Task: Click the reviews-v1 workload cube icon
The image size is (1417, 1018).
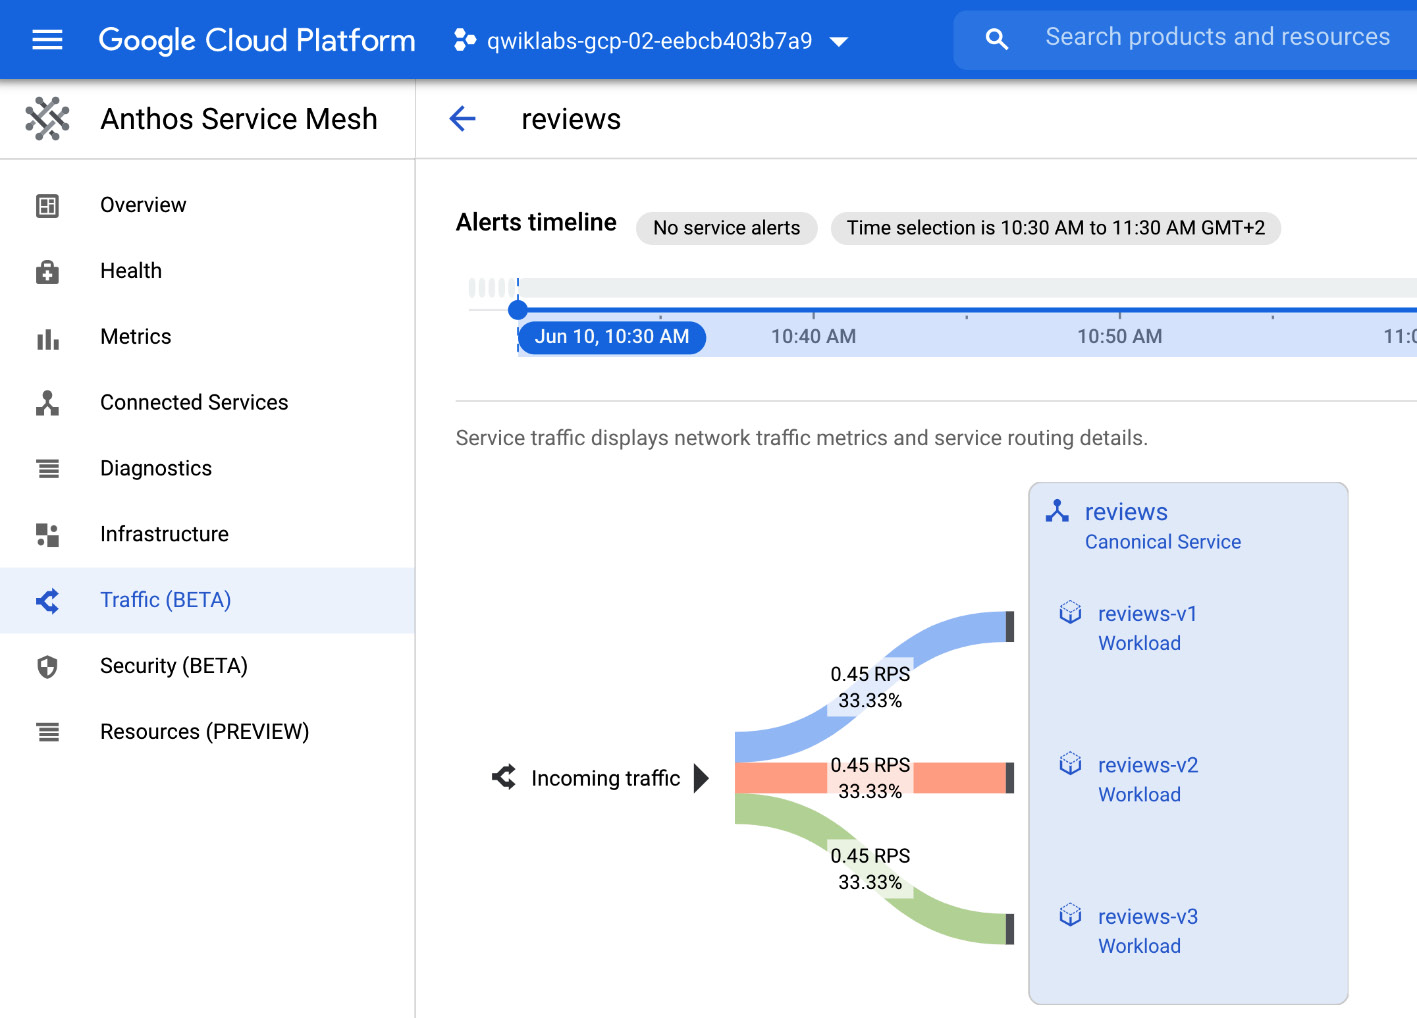Action: [x=1070, y=612]
